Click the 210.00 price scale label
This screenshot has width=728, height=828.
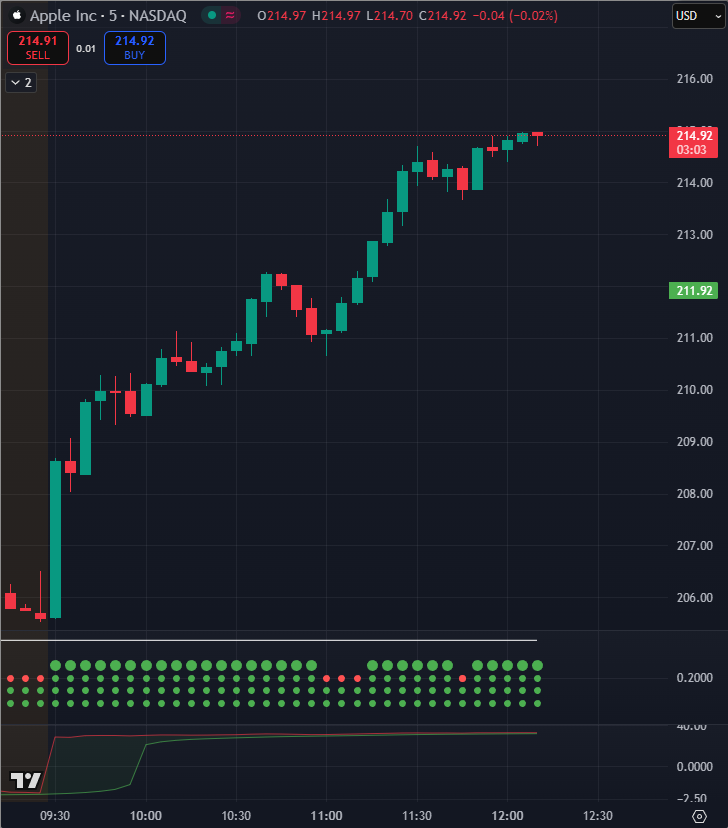694,390
